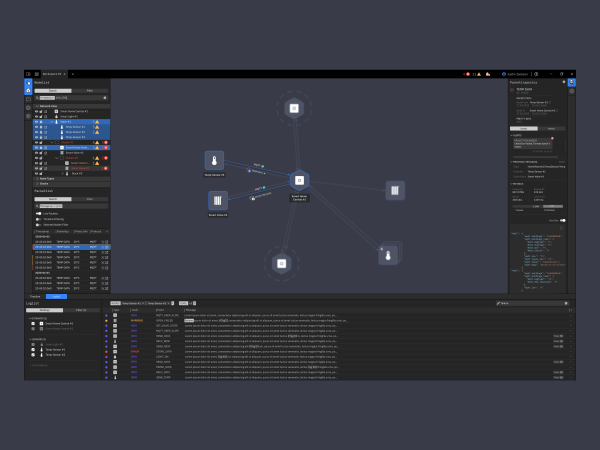The width and height of the screenshot is (600, 450).
Task: Check the Smart Light #1 checkbox under Sensors
Action: tap(33, 344)
